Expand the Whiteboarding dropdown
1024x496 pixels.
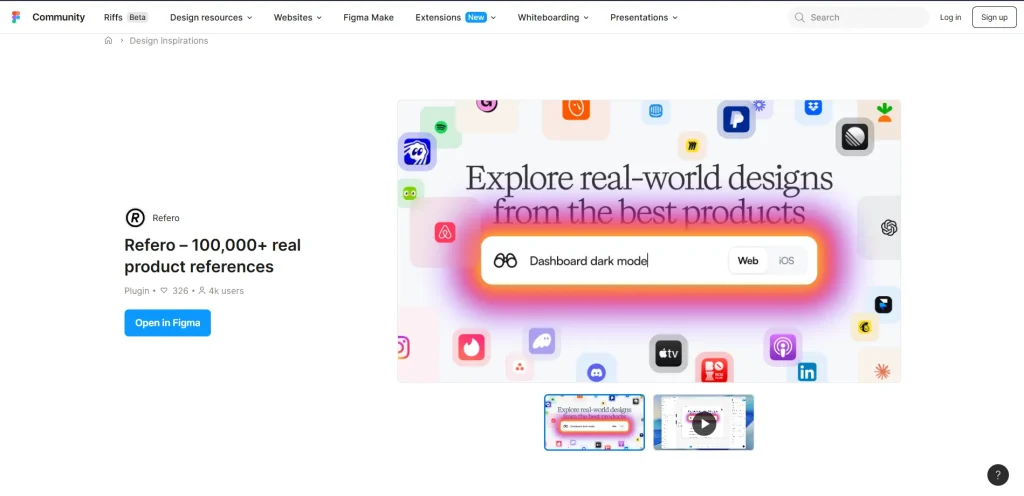(553, 18)
